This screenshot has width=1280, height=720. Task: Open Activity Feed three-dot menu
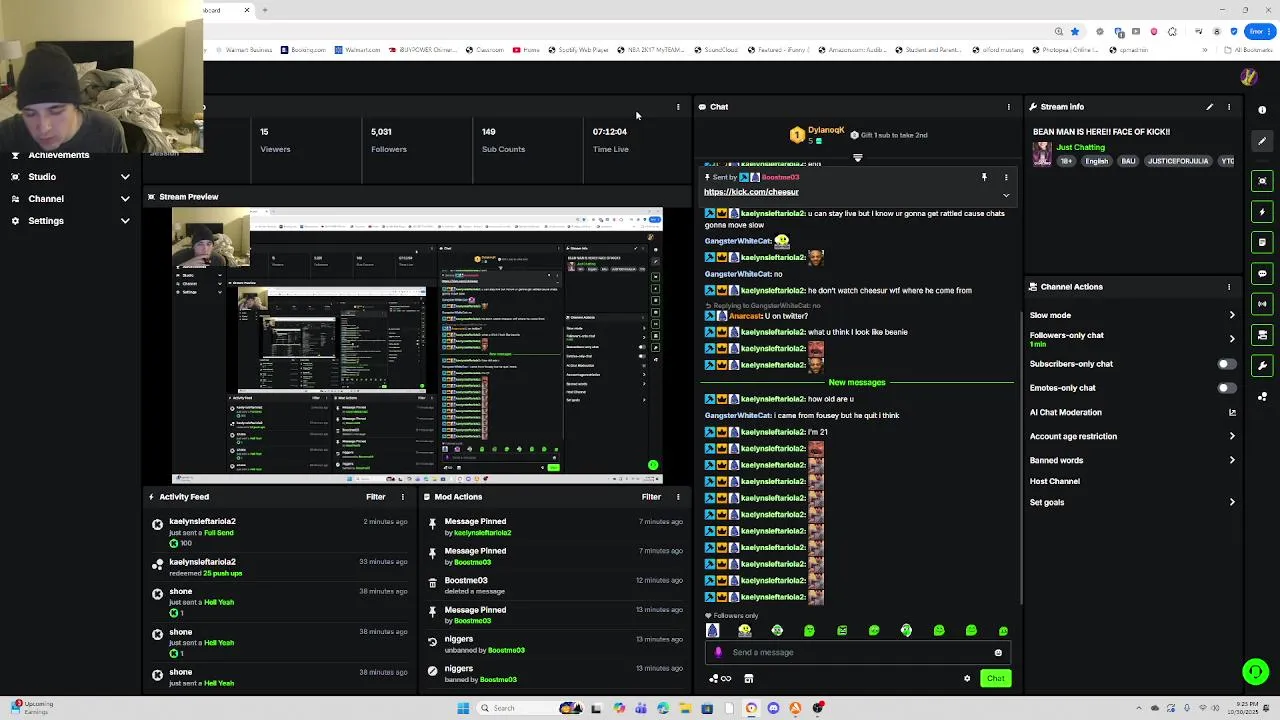pyautogui.click(x=403, y=497)
